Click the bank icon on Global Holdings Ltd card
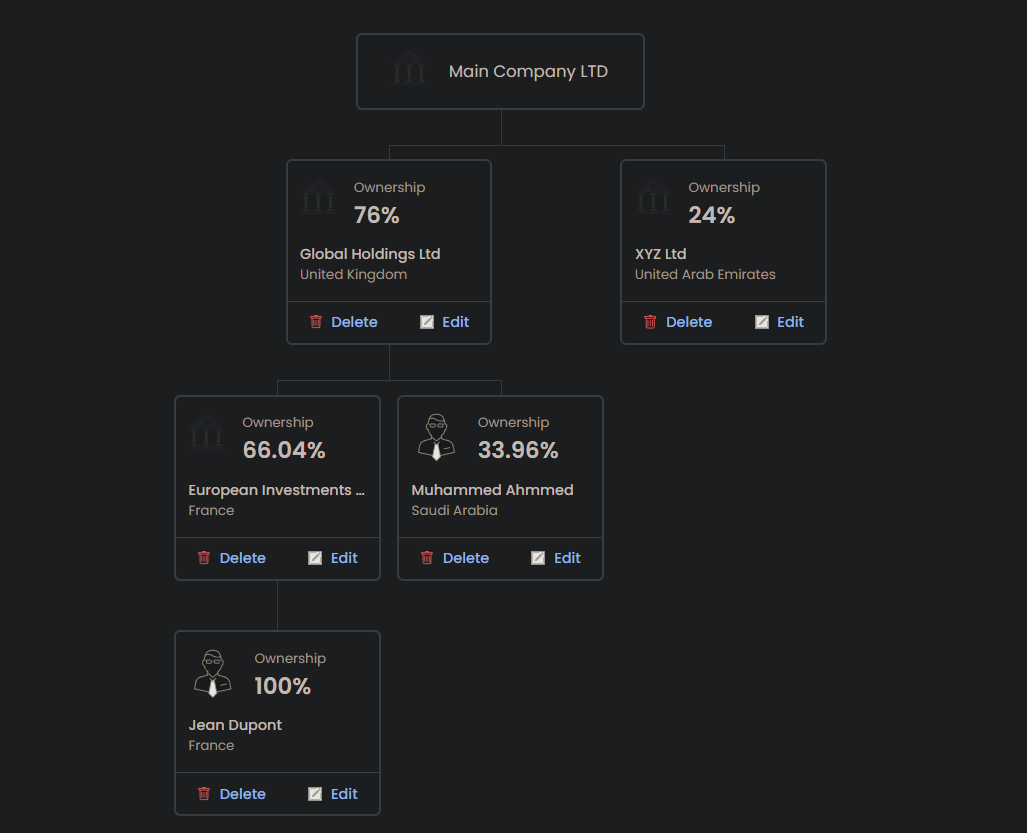The image size is (1027, 833). click(x=318, y=198)
